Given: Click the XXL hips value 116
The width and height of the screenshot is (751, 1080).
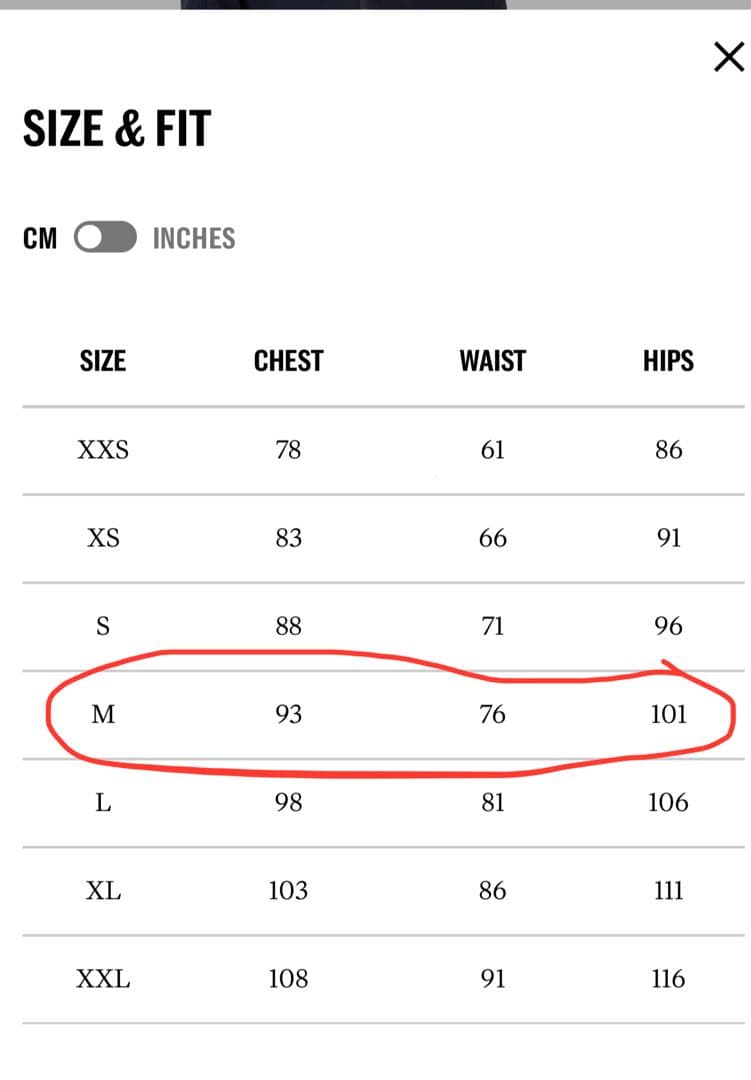Looking at the screenshot, I should point(668,978).
